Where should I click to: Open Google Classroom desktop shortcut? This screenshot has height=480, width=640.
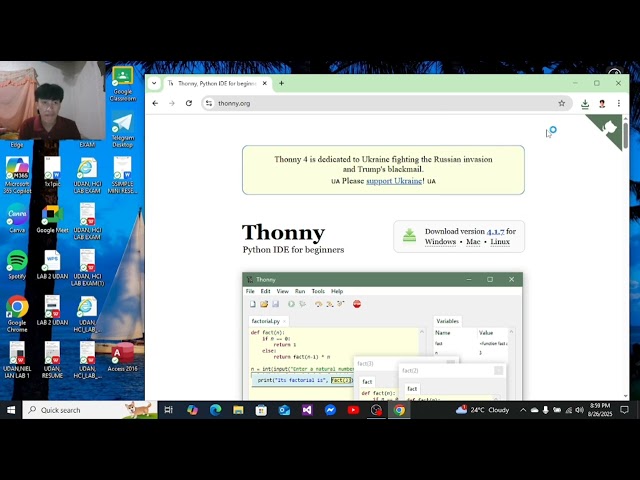click(123, 84)
